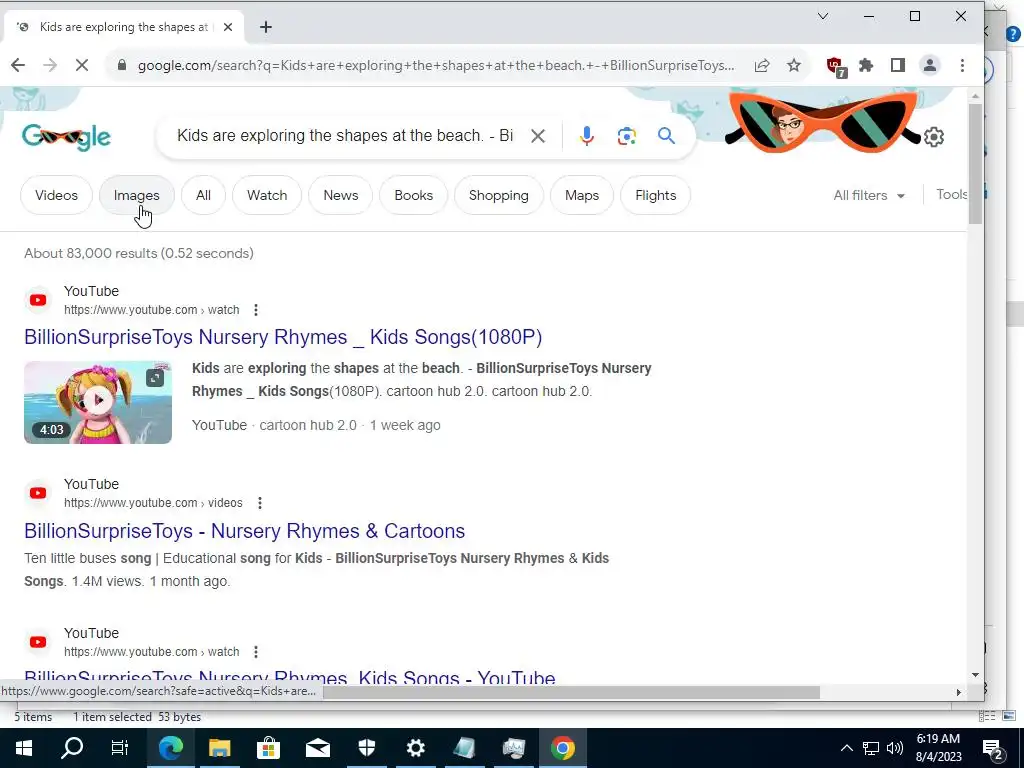This screenshot has height=768, width=1024.
Task: Open the Chrome three-dot menu
Action: click(962, 65)
